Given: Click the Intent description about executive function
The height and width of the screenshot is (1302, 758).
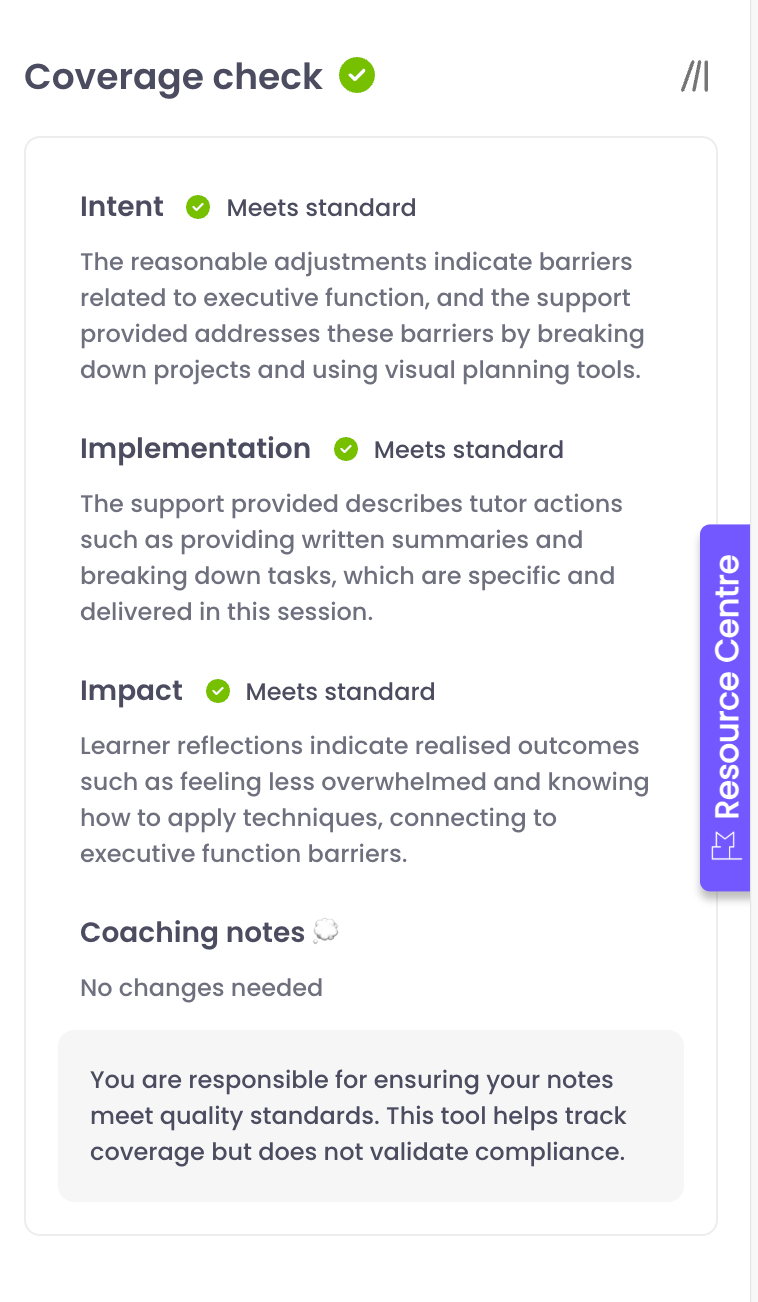Looking at the screenshot, I should pyautogui.click(x=360, y=316).
